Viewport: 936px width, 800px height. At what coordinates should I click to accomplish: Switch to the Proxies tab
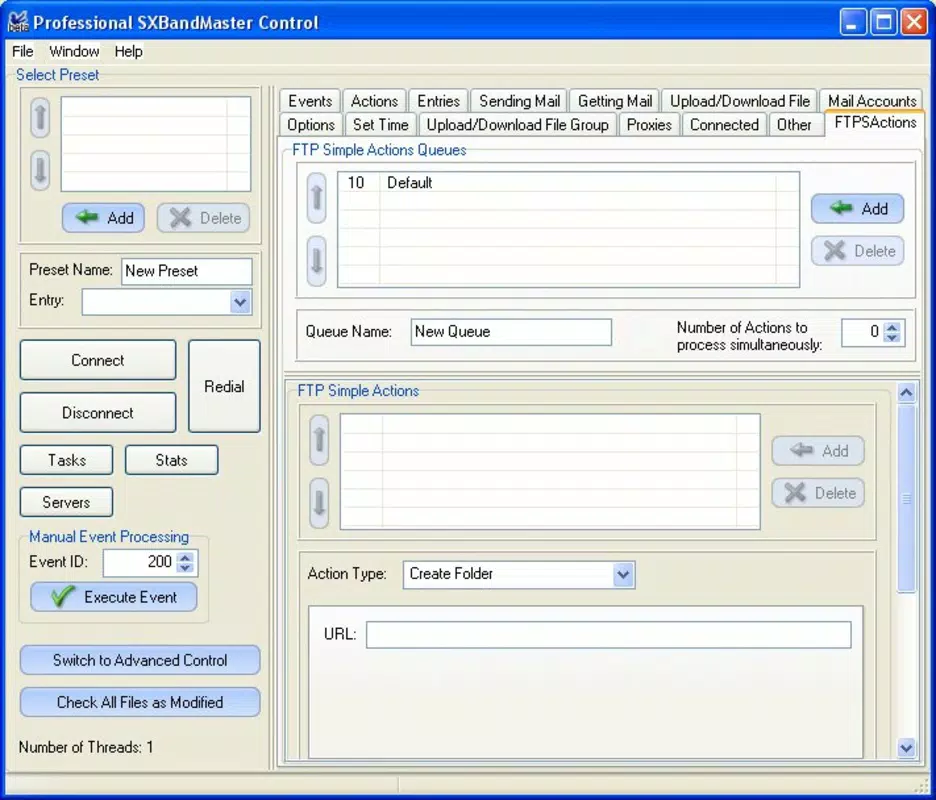pyautogui.click(x=649, y=125)
